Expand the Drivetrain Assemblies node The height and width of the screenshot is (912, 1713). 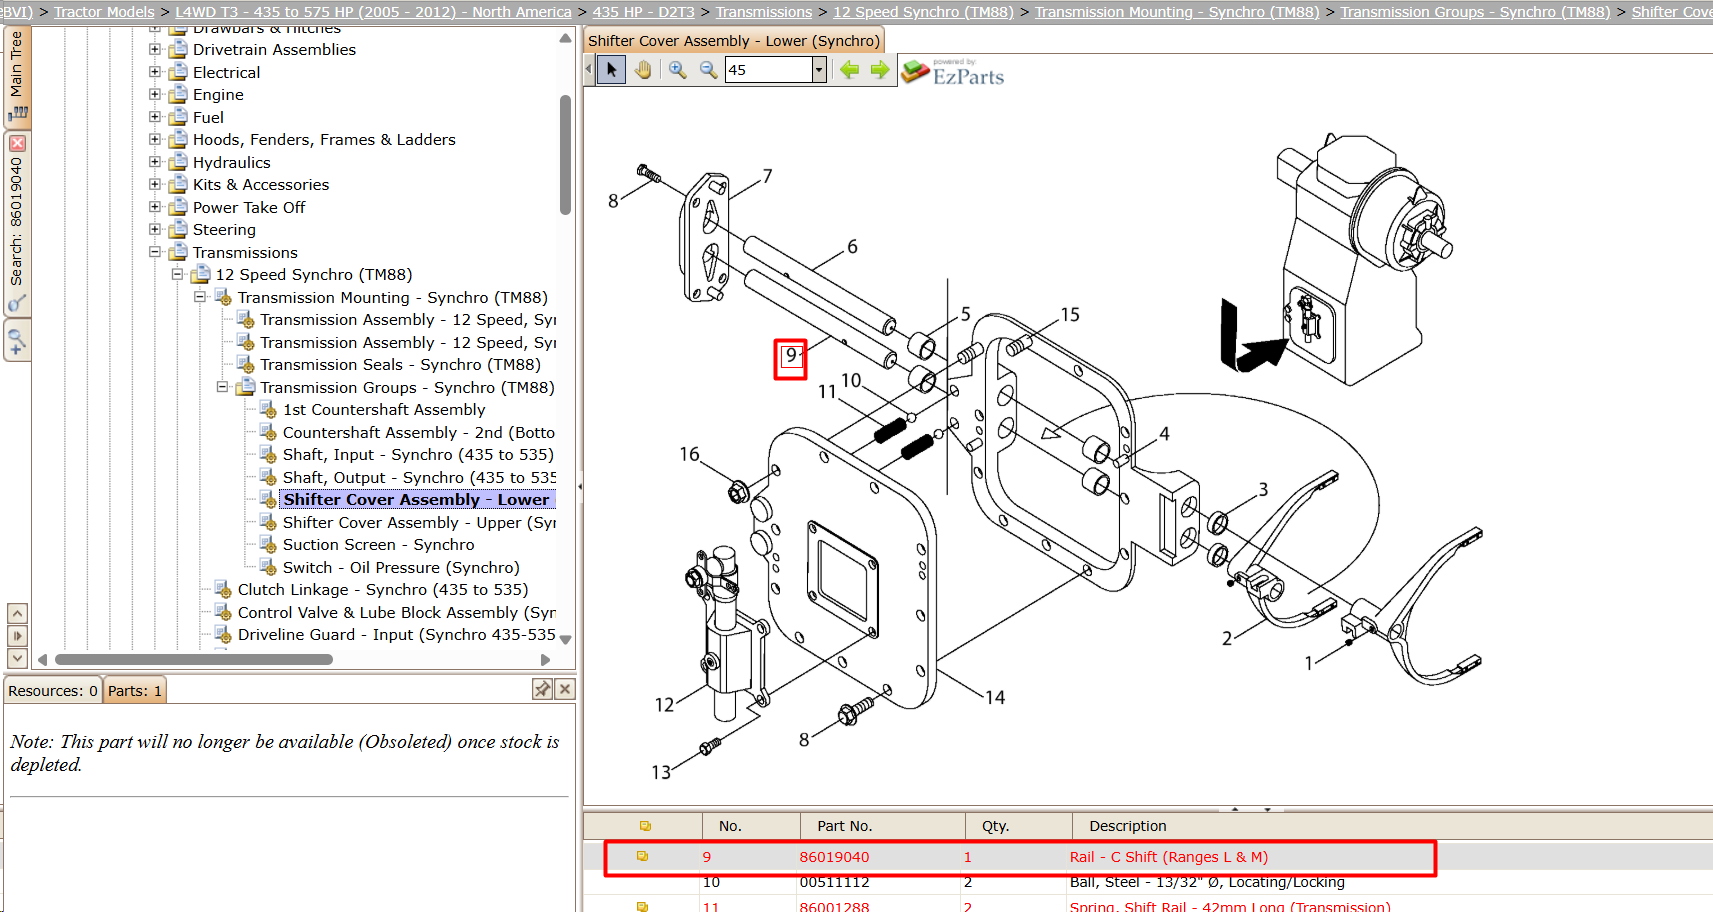point(155,49)
